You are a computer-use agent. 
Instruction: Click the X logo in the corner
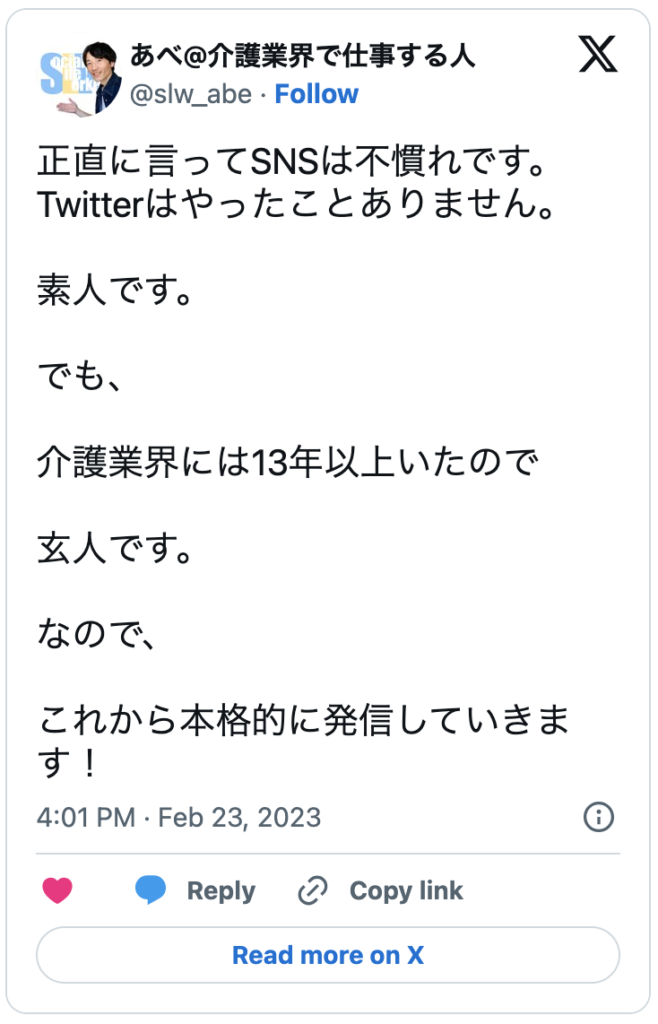(x=598, y=57)
